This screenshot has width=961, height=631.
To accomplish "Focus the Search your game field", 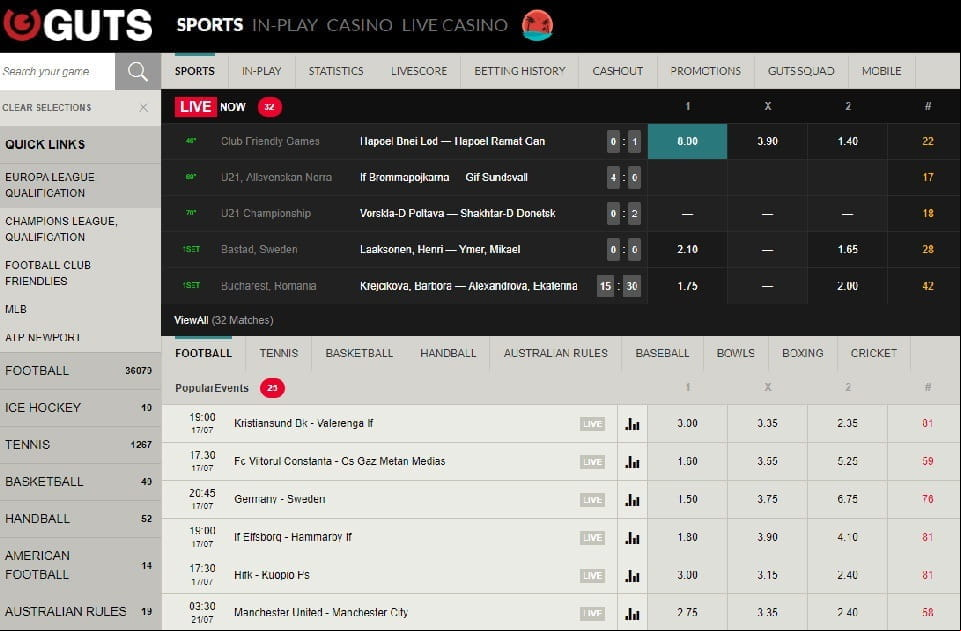I will 58,71.
